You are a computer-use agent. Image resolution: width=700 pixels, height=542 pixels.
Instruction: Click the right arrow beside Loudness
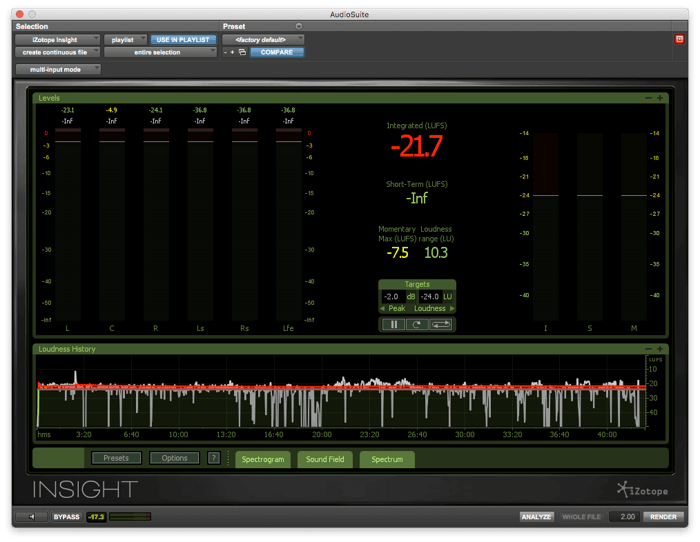(x=452, y=309)
